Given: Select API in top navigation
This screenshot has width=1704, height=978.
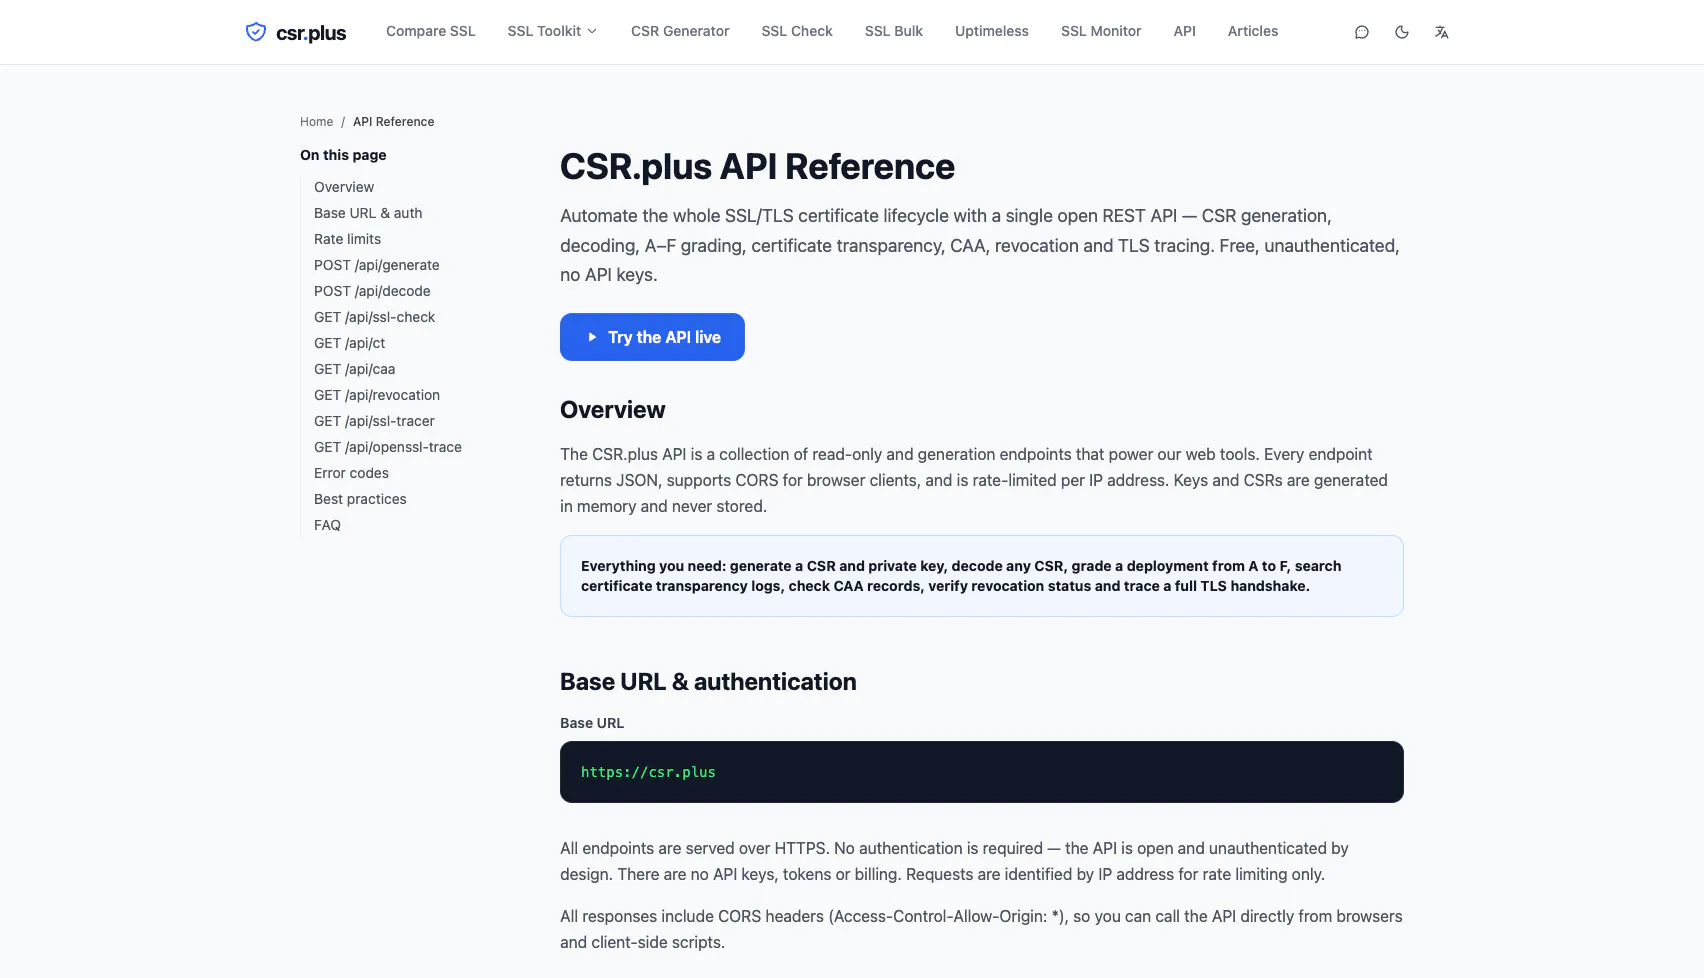Looking at the screenshot, I should point(1185,31).
